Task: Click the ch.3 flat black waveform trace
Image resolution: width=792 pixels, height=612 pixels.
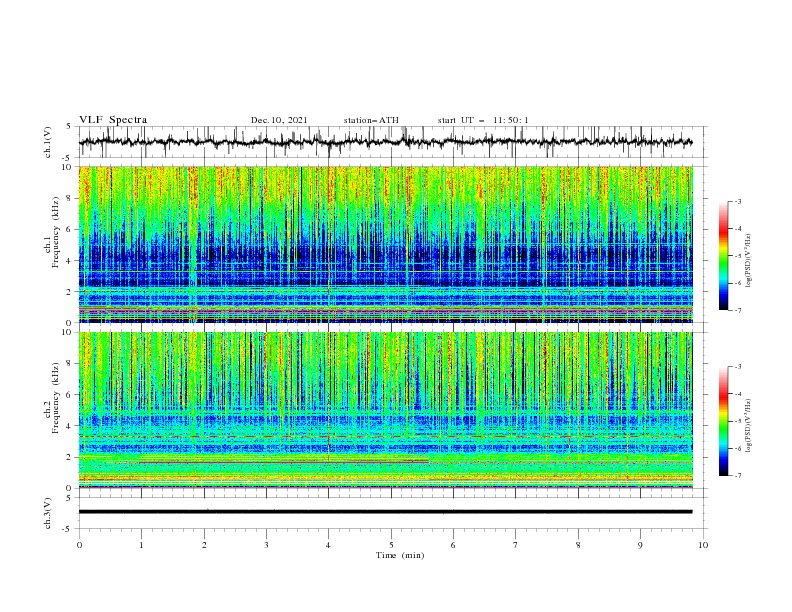Action: tap(385, 512)
